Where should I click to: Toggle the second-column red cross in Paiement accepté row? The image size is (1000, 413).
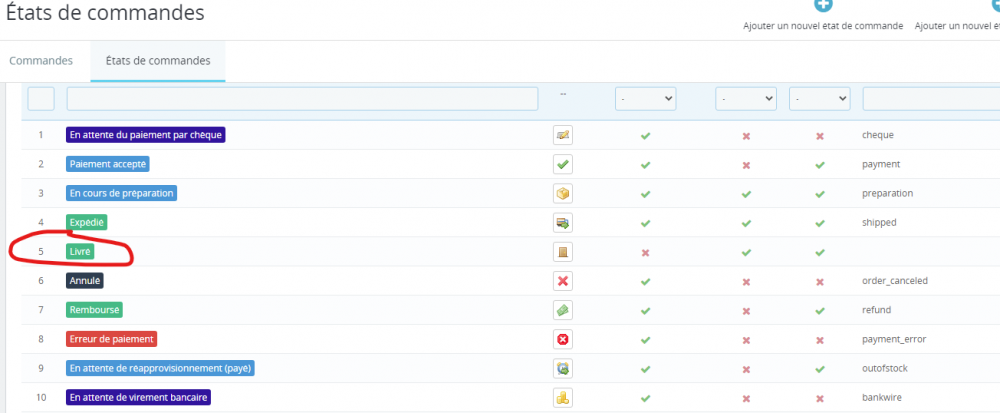pyautogui.click(x=746, y=165)
